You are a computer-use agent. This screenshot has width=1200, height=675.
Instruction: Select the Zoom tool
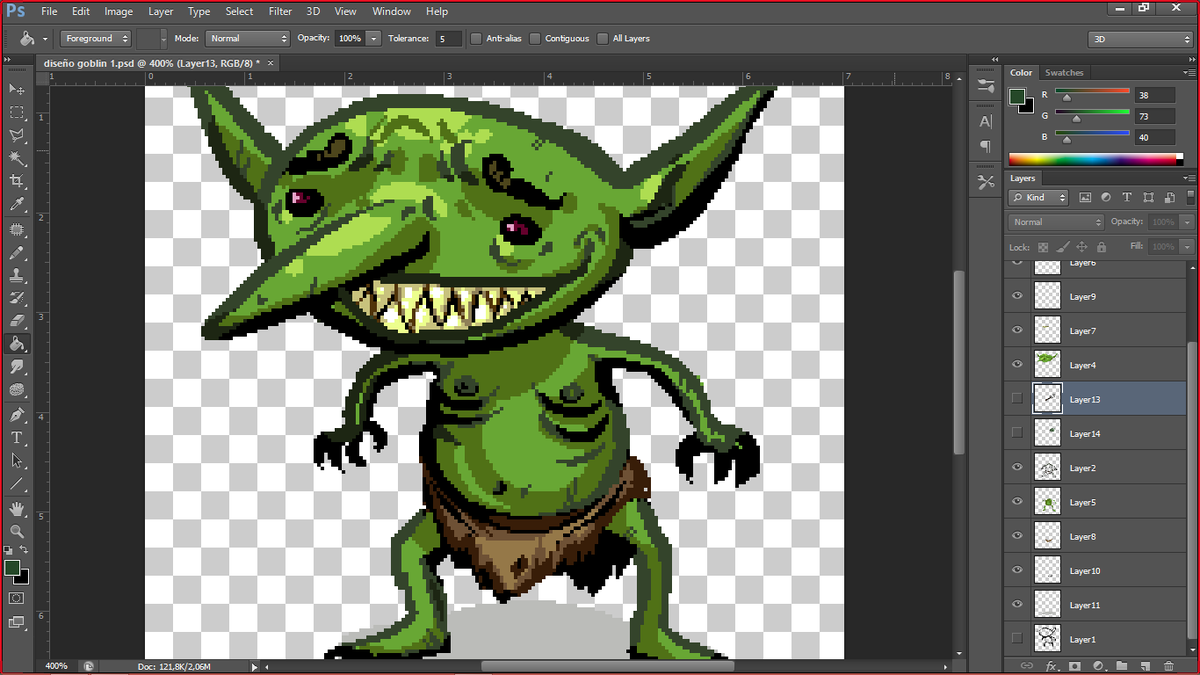17,532
